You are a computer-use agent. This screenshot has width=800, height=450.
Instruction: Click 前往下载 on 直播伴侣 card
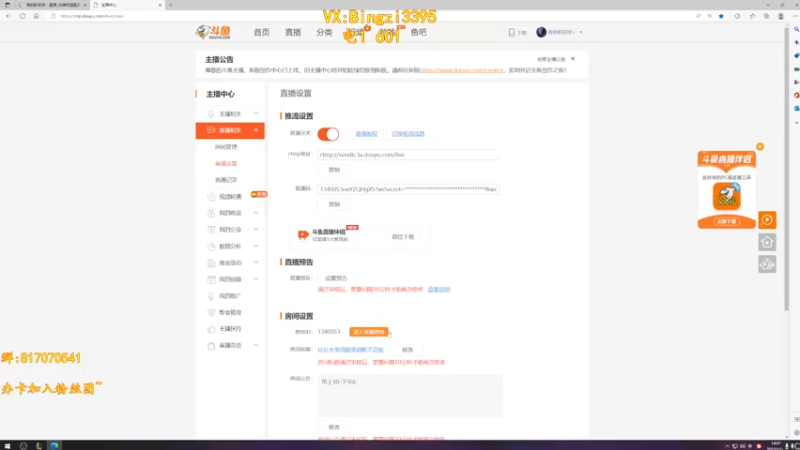click(x=403, y=237)
